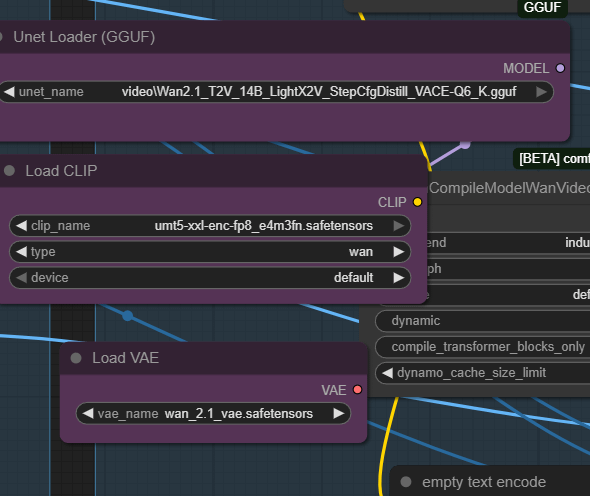Click the red VAE output connector
This screenshot has width=590, height=496.
click(357, 389)
